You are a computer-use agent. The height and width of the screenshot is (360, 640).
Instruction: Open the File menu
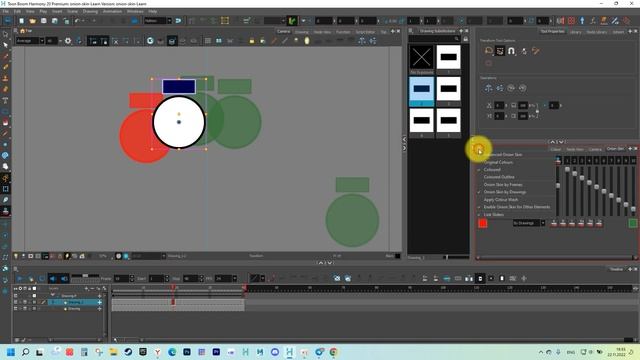[x=5, y=11]
